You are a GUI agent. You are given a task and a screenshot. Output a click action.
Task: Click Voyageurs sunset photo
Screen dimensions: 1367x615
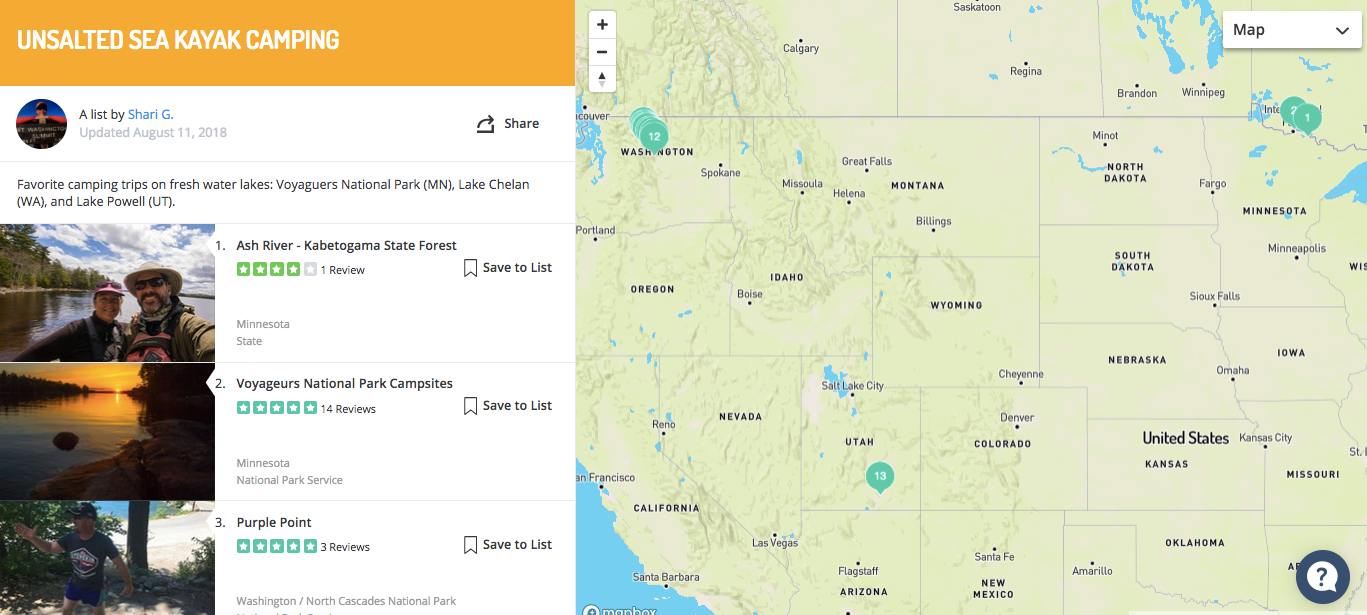point(107,432)
